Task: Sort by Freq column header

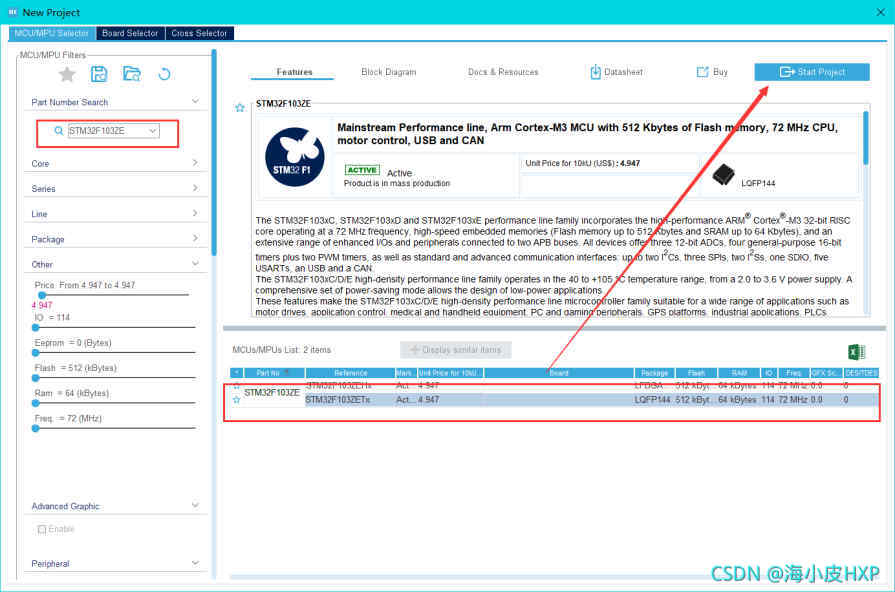Action: (x=793, y=373)
